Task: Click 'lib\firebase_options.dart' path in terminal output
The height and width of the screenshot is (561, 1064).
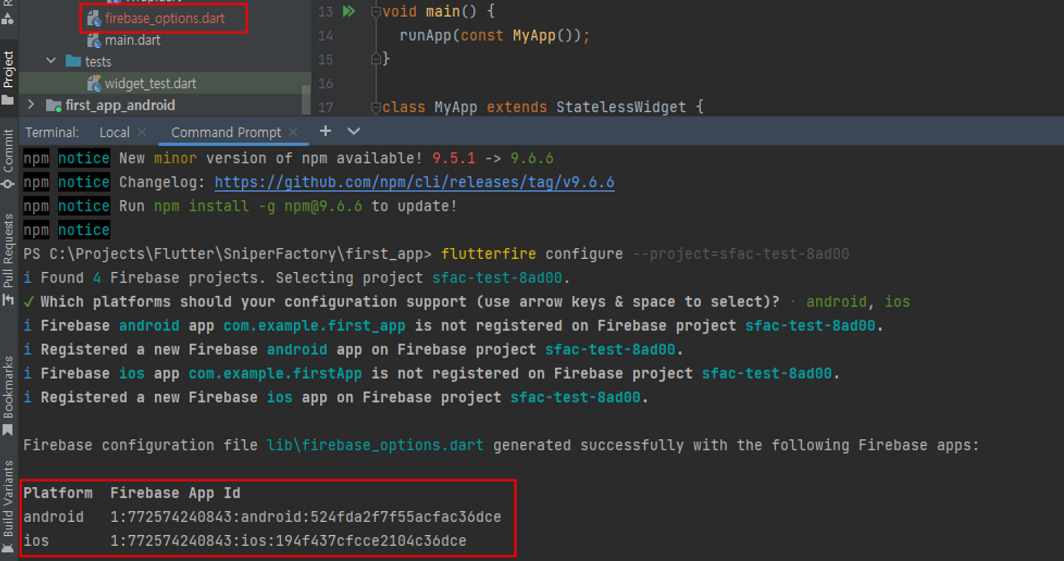Action: click(x=375, y=445)
